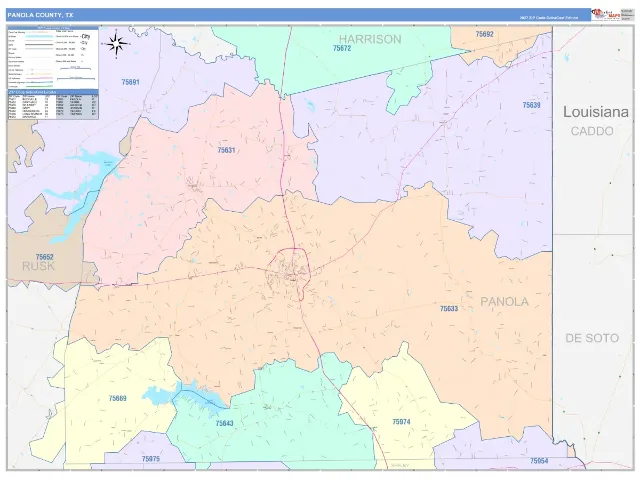The height and width of the screenshot is (480, 640).
Task: Click the city loop road at the map center
Action: pyautogui.click(x=289, y=274)
